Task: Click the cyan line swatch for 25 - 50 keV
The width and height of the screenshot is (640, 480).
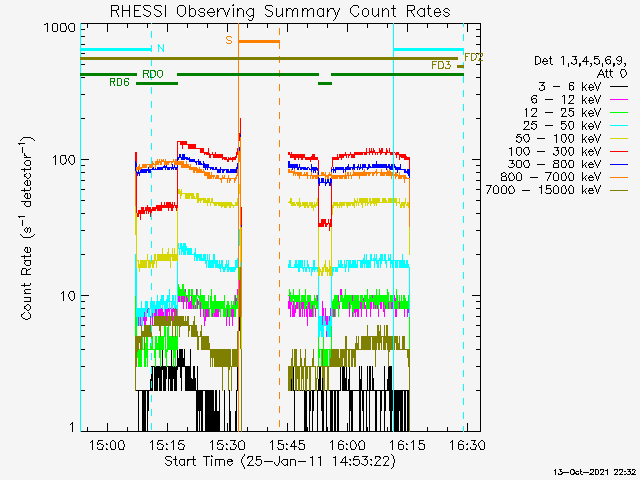Action: [619, 126]
